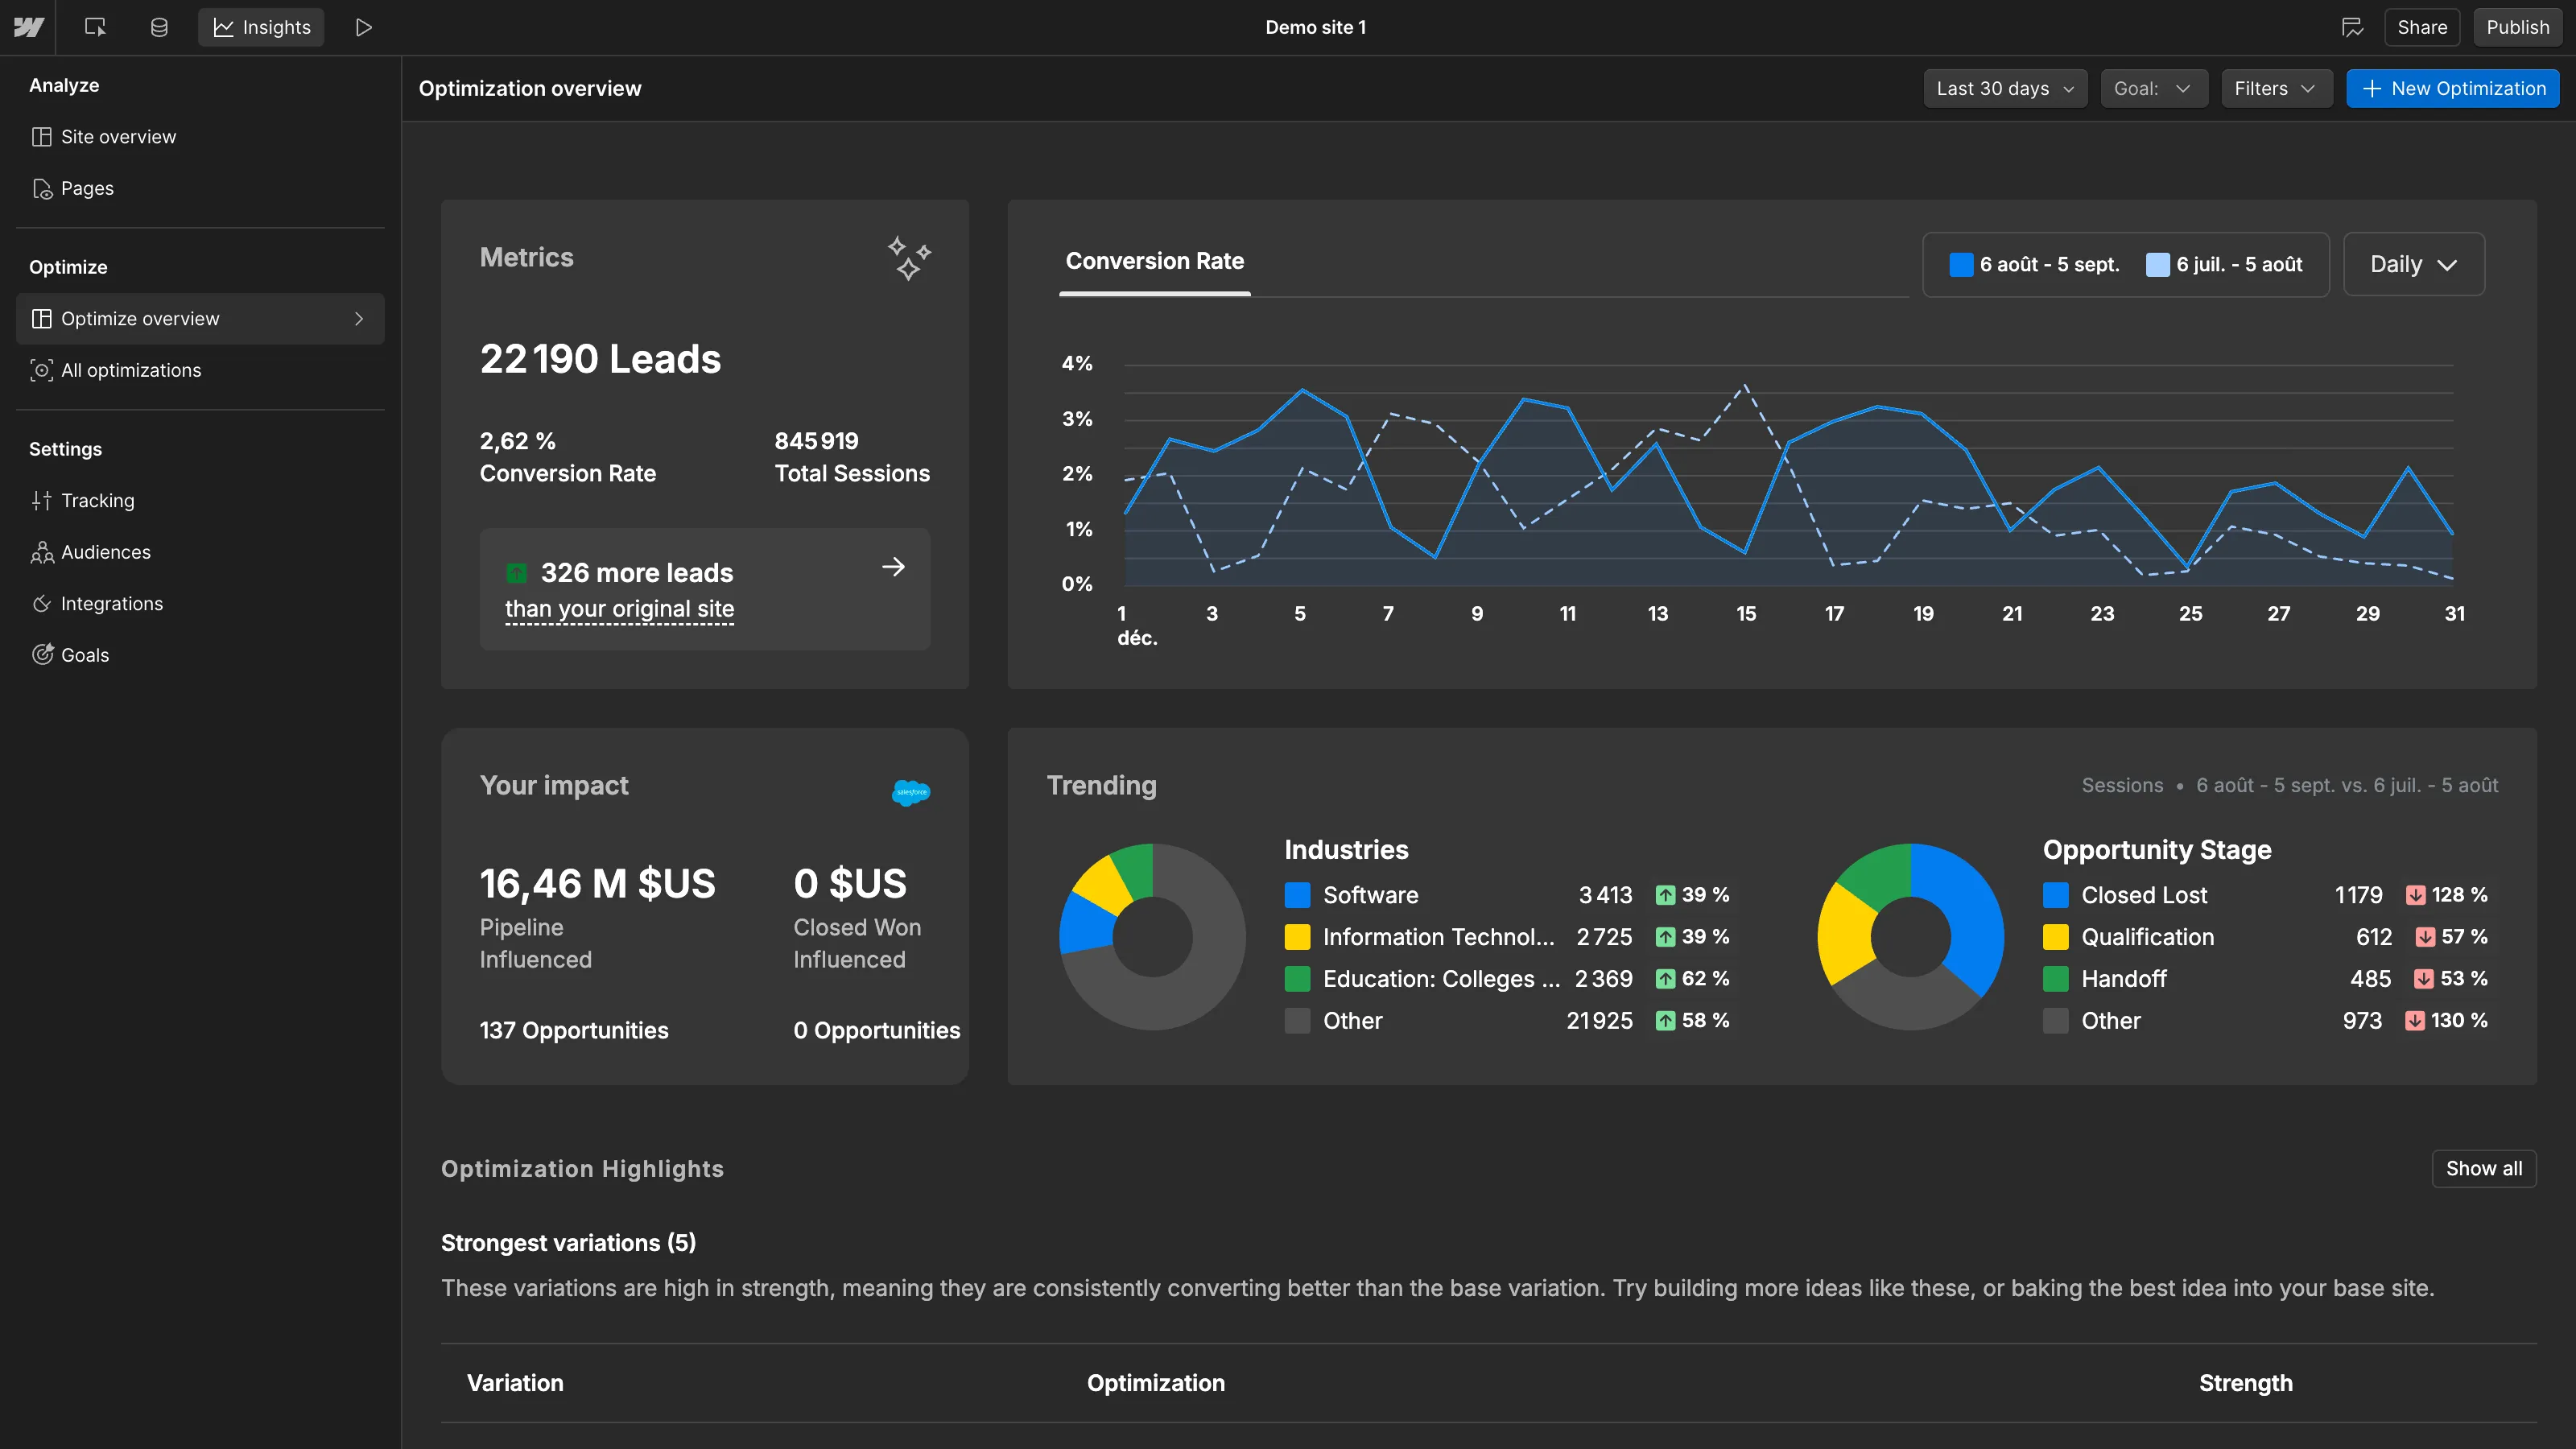Viewport: 2576px width, 1449px height.
Task: Click the Integrations plug icon
Action: point(41,604)
